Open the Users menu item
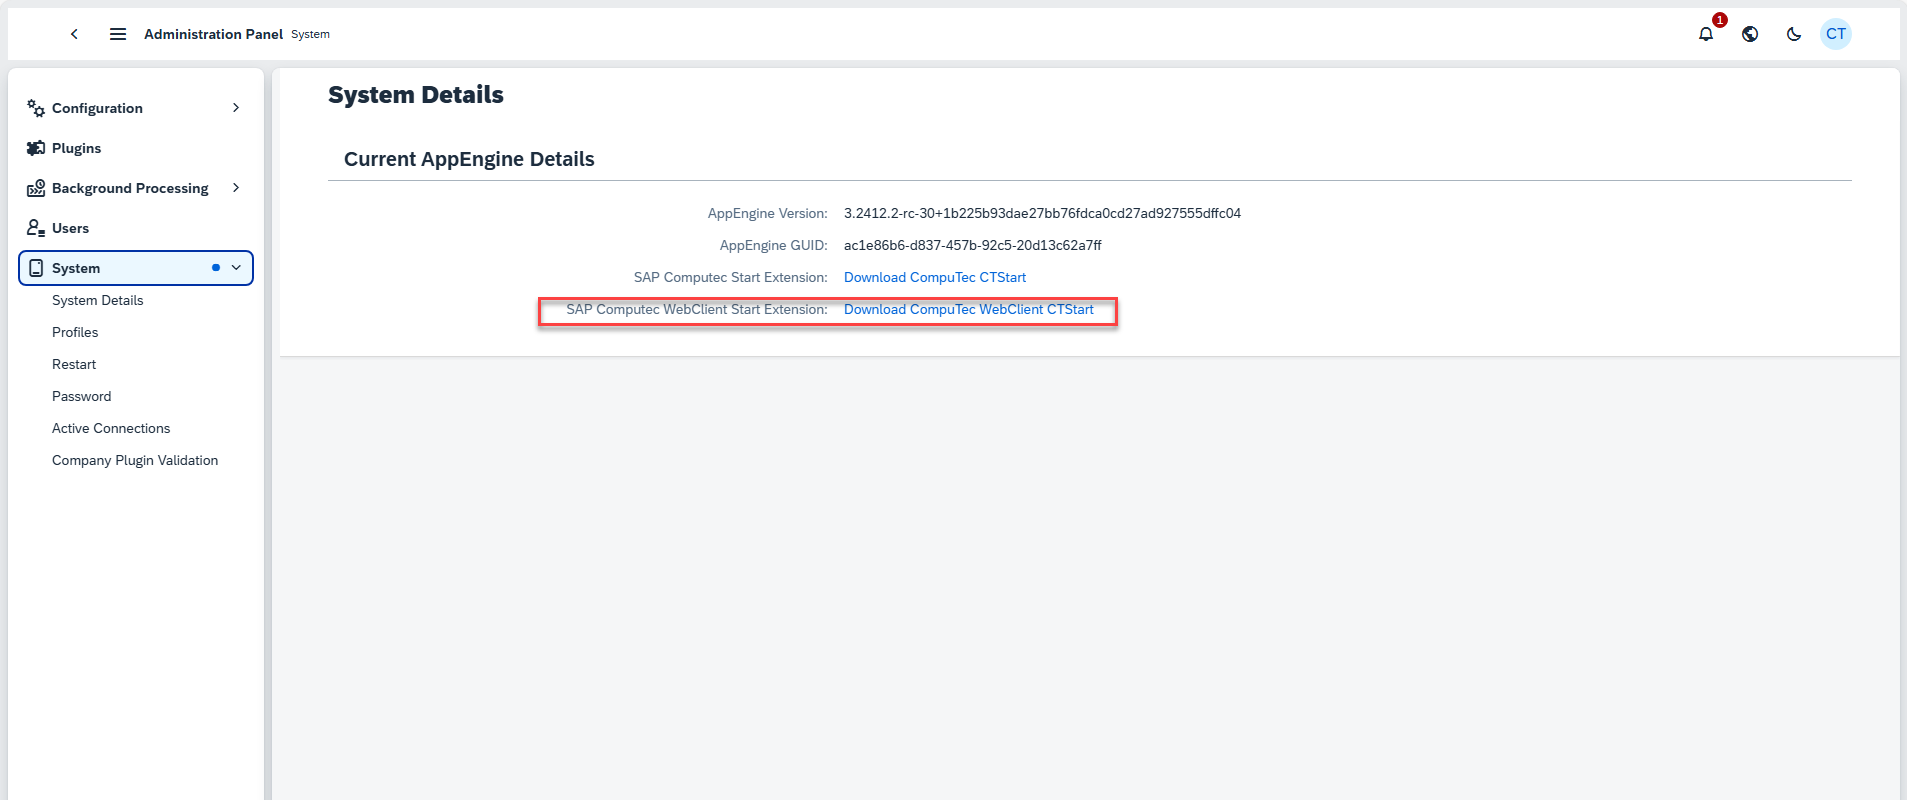The height and width of the screenshot is (800, 1907). pos(136,228)
